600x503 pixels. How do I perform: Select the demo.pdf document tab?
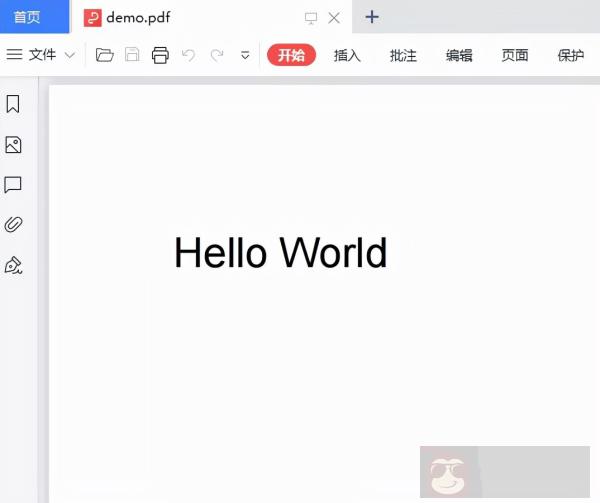211,17
